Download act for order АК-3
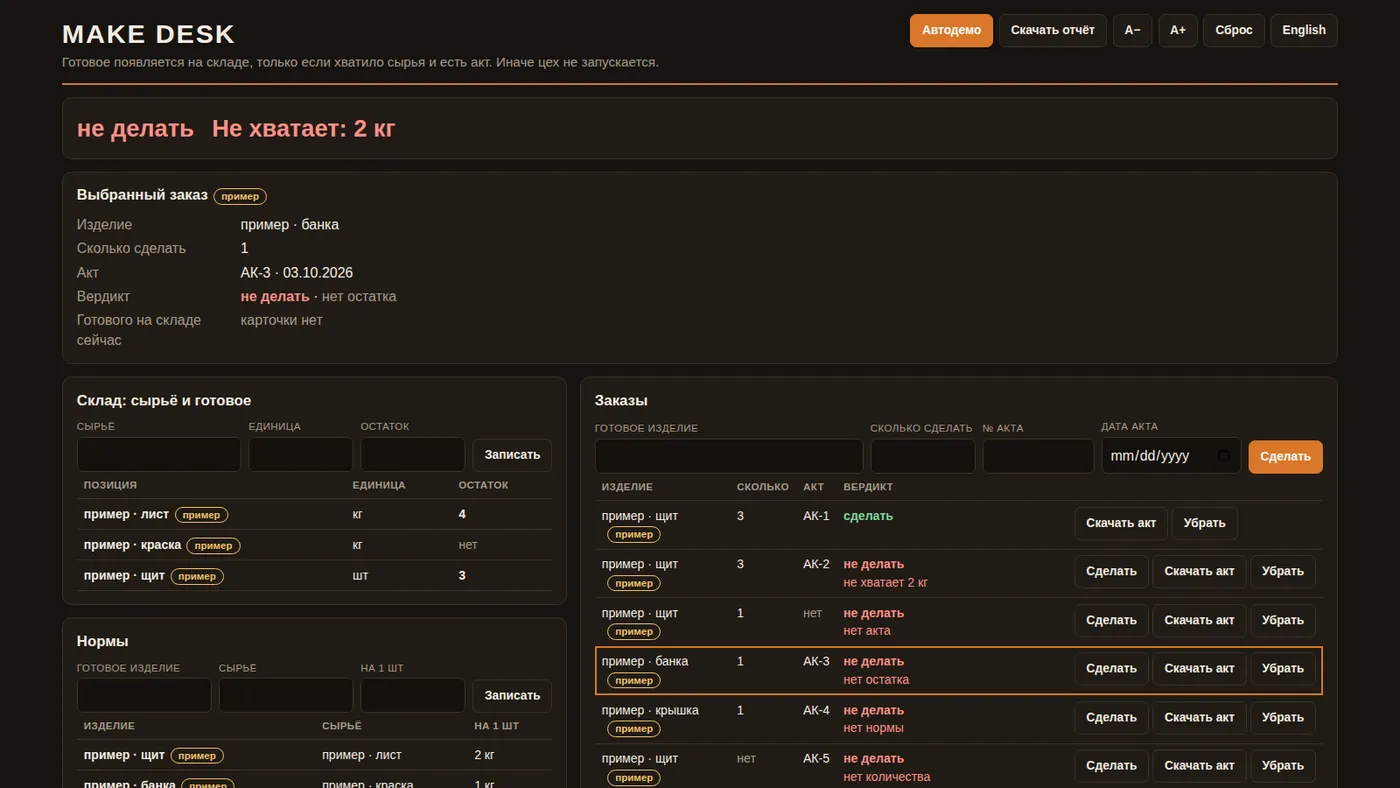This screenshot has width=1400, height=788. click(1199, 669)
